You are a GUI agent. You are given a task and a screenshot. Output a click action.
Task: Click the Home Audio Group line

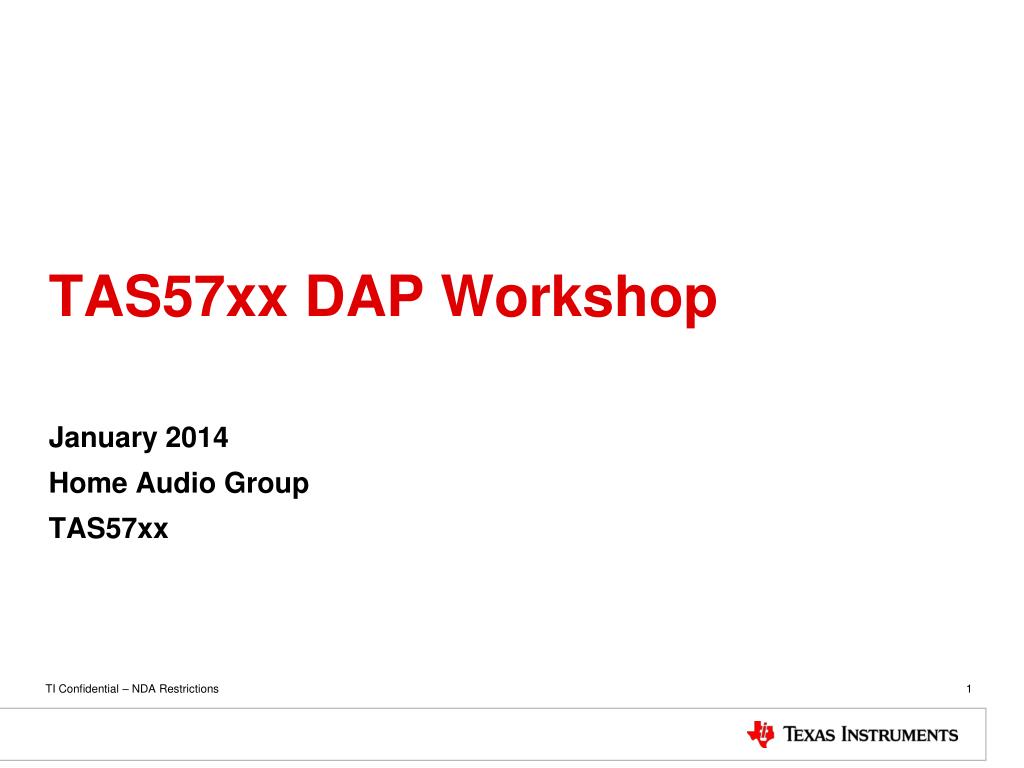tap(179, 484)
